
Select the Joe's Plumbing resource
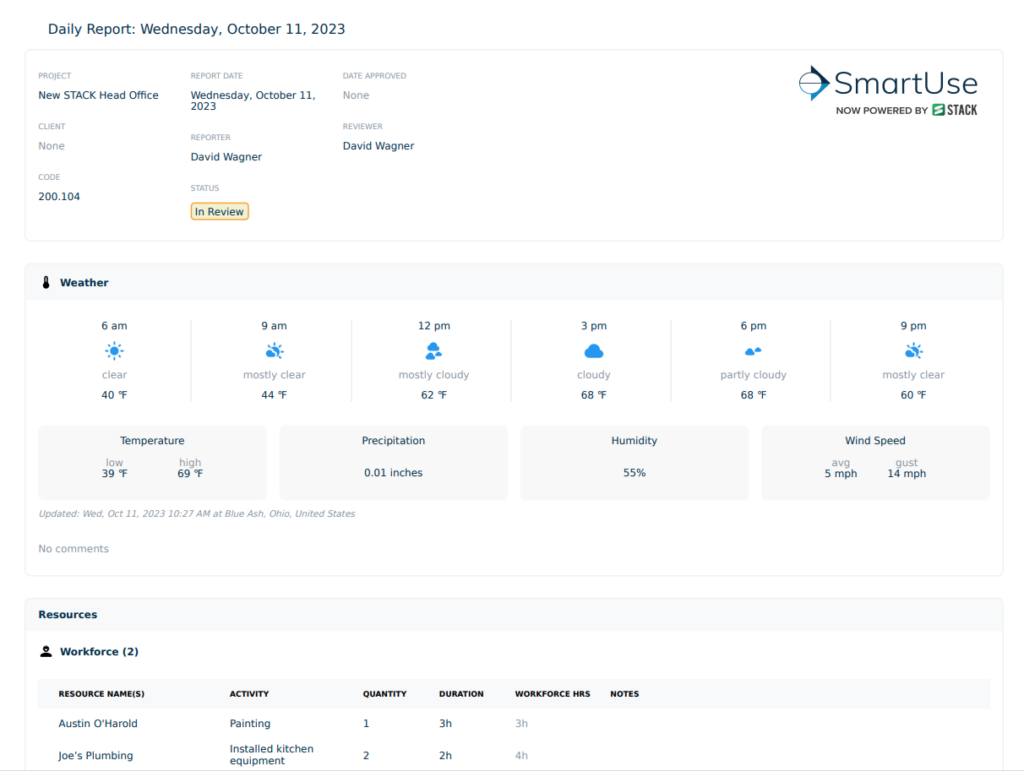95,755
